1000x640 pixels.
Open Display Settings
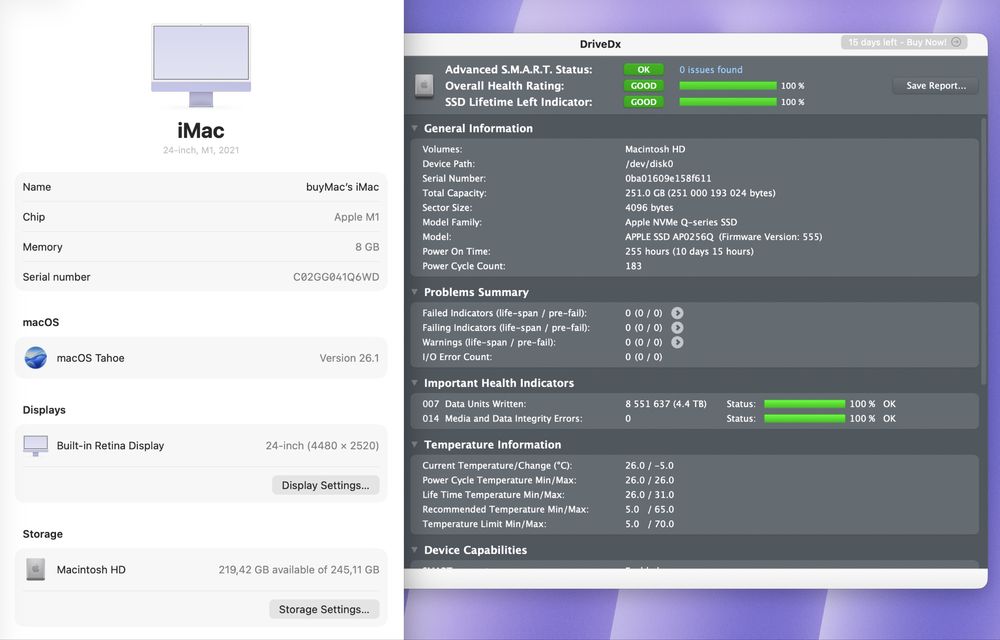(x=325, y=485)
